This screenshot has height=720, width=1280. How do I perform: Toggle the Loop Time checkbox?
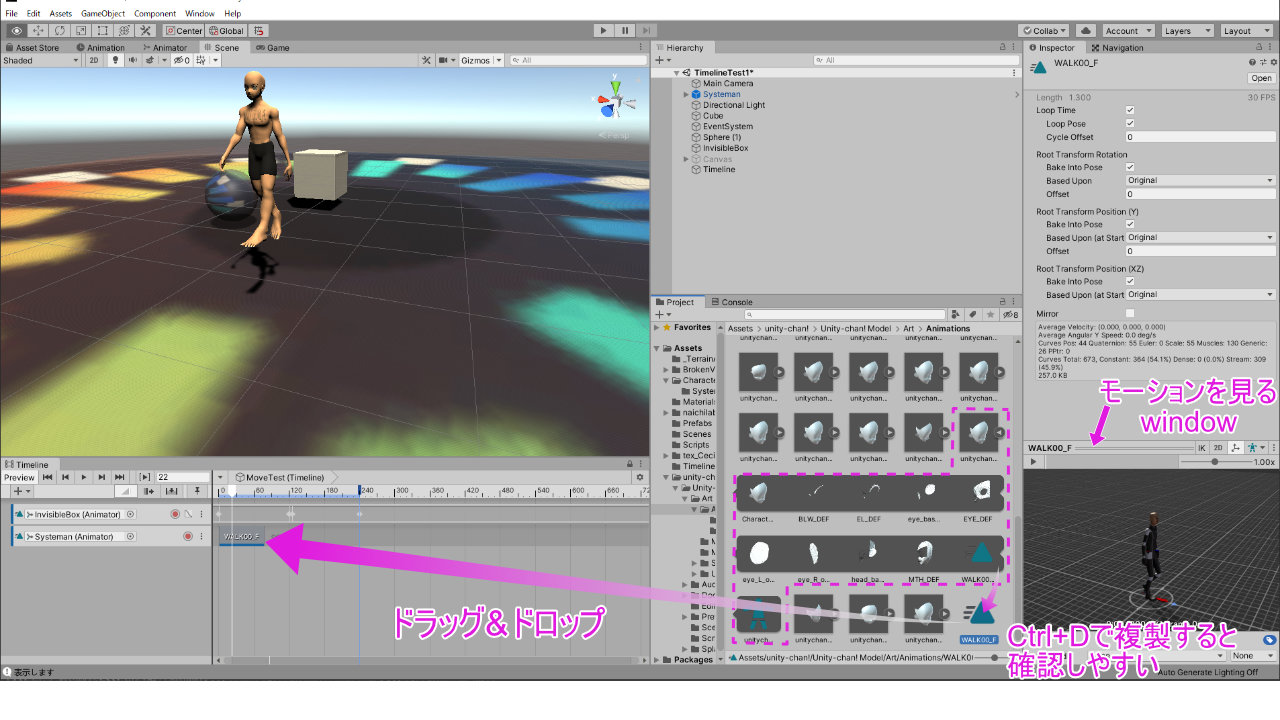point(1130,110)
